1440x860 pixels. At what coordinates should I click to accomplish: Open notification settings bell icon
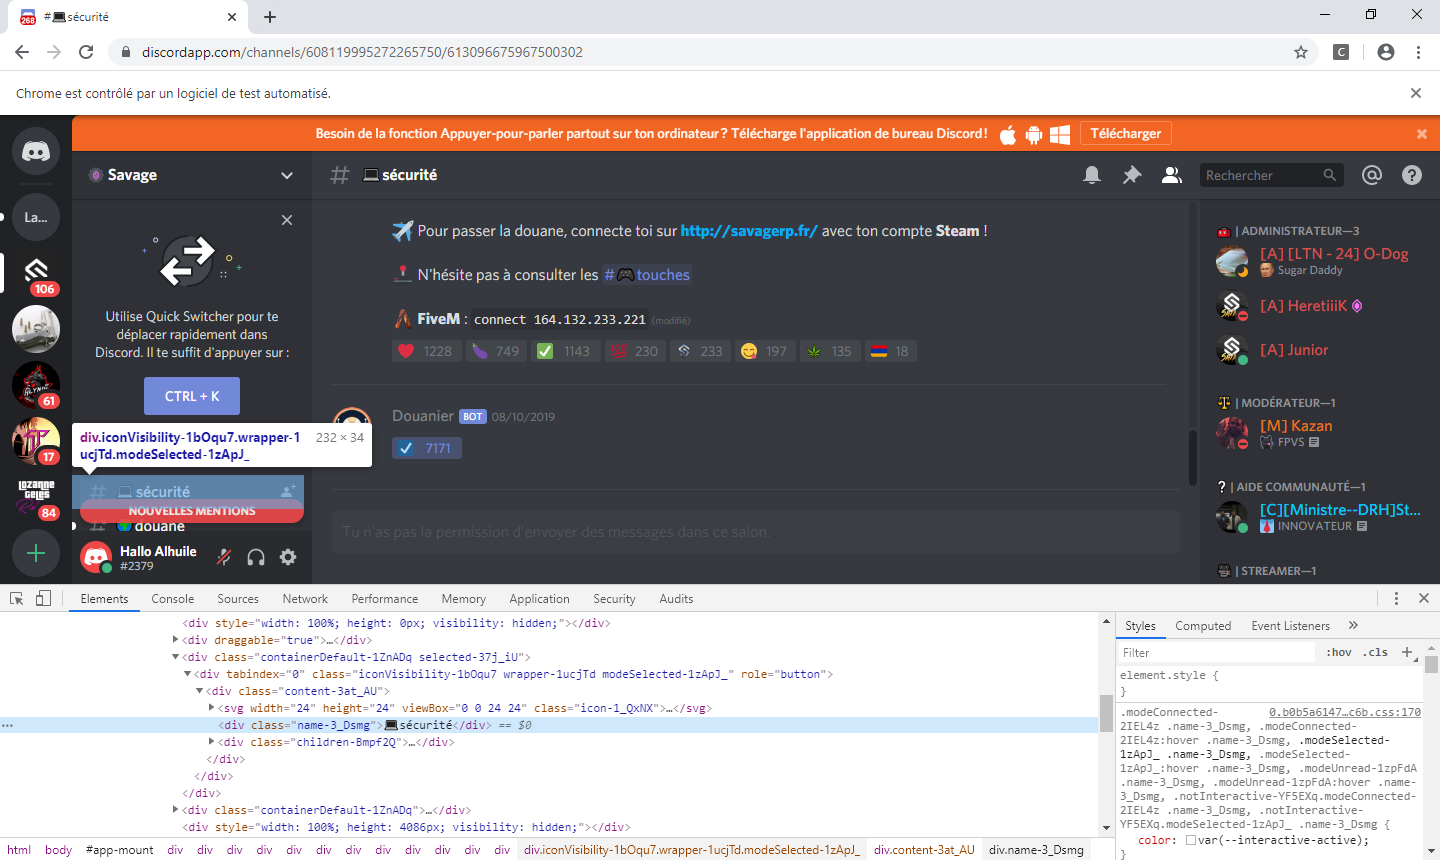point(1092,175)
